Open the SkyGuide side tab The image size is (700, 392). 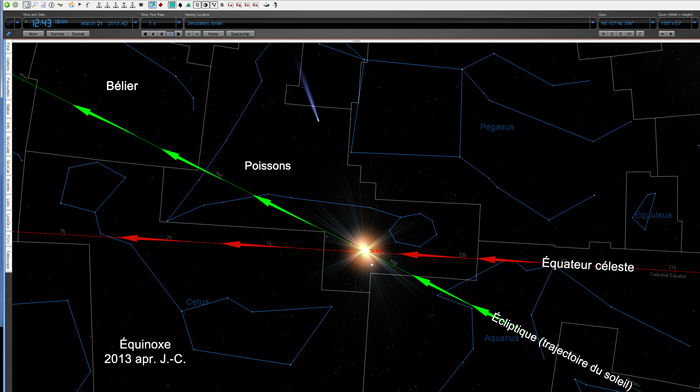(8, 145)
